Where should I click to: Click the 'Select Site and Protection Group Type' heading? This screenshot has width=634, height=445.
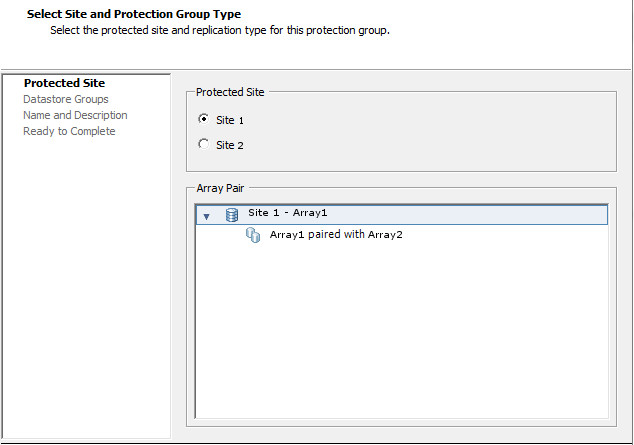click(x=134, y=14)
